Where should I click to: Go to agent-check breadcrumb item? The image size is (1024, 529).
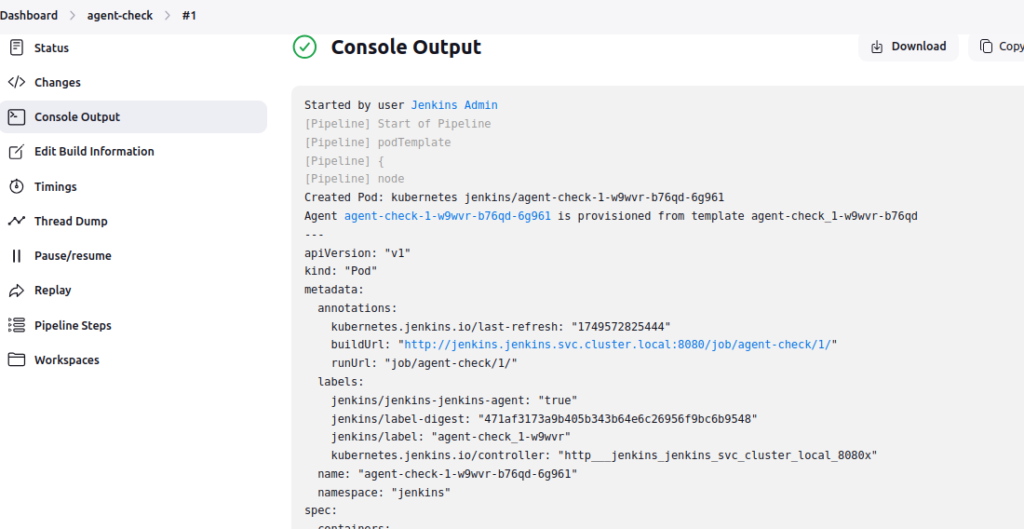coord(120,15)
